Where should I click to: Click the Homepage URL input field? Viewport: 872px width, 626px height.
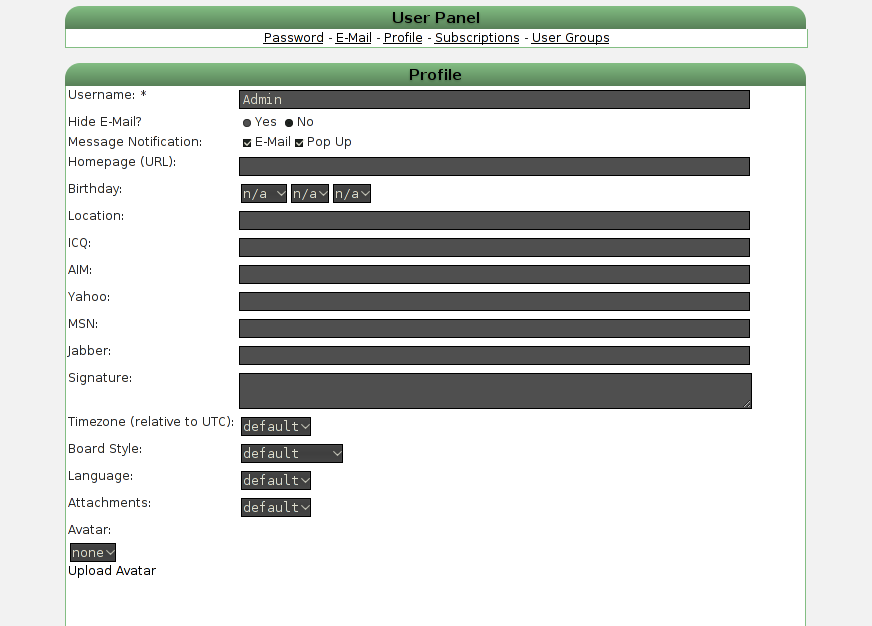[494, 166]
